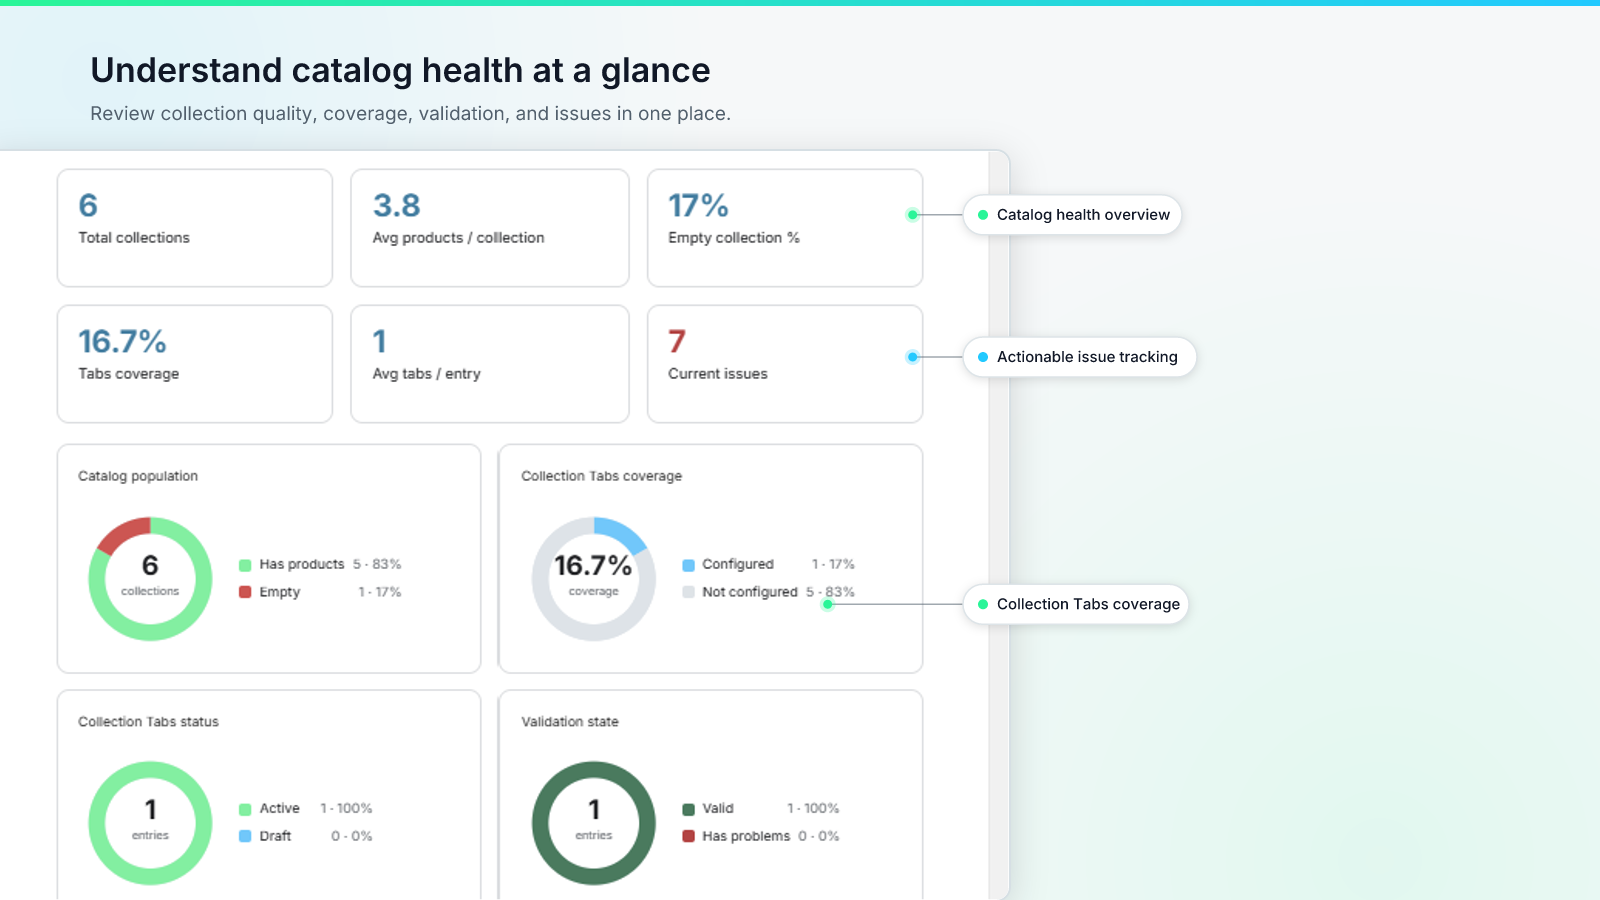Screen dimensions: 1600x900
Task: Click gray Not configured legend swatch
Action: 688,592
